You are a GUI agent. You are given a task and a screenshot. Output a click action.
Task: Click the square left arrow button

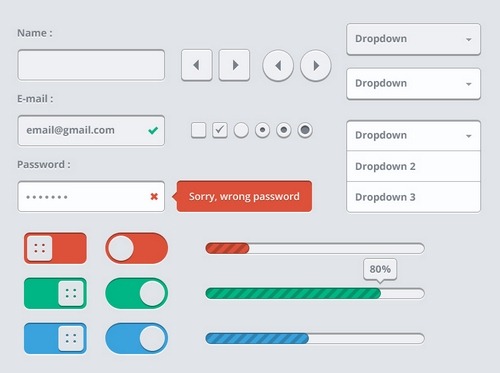pyautogui.click(x=197, y=65)
